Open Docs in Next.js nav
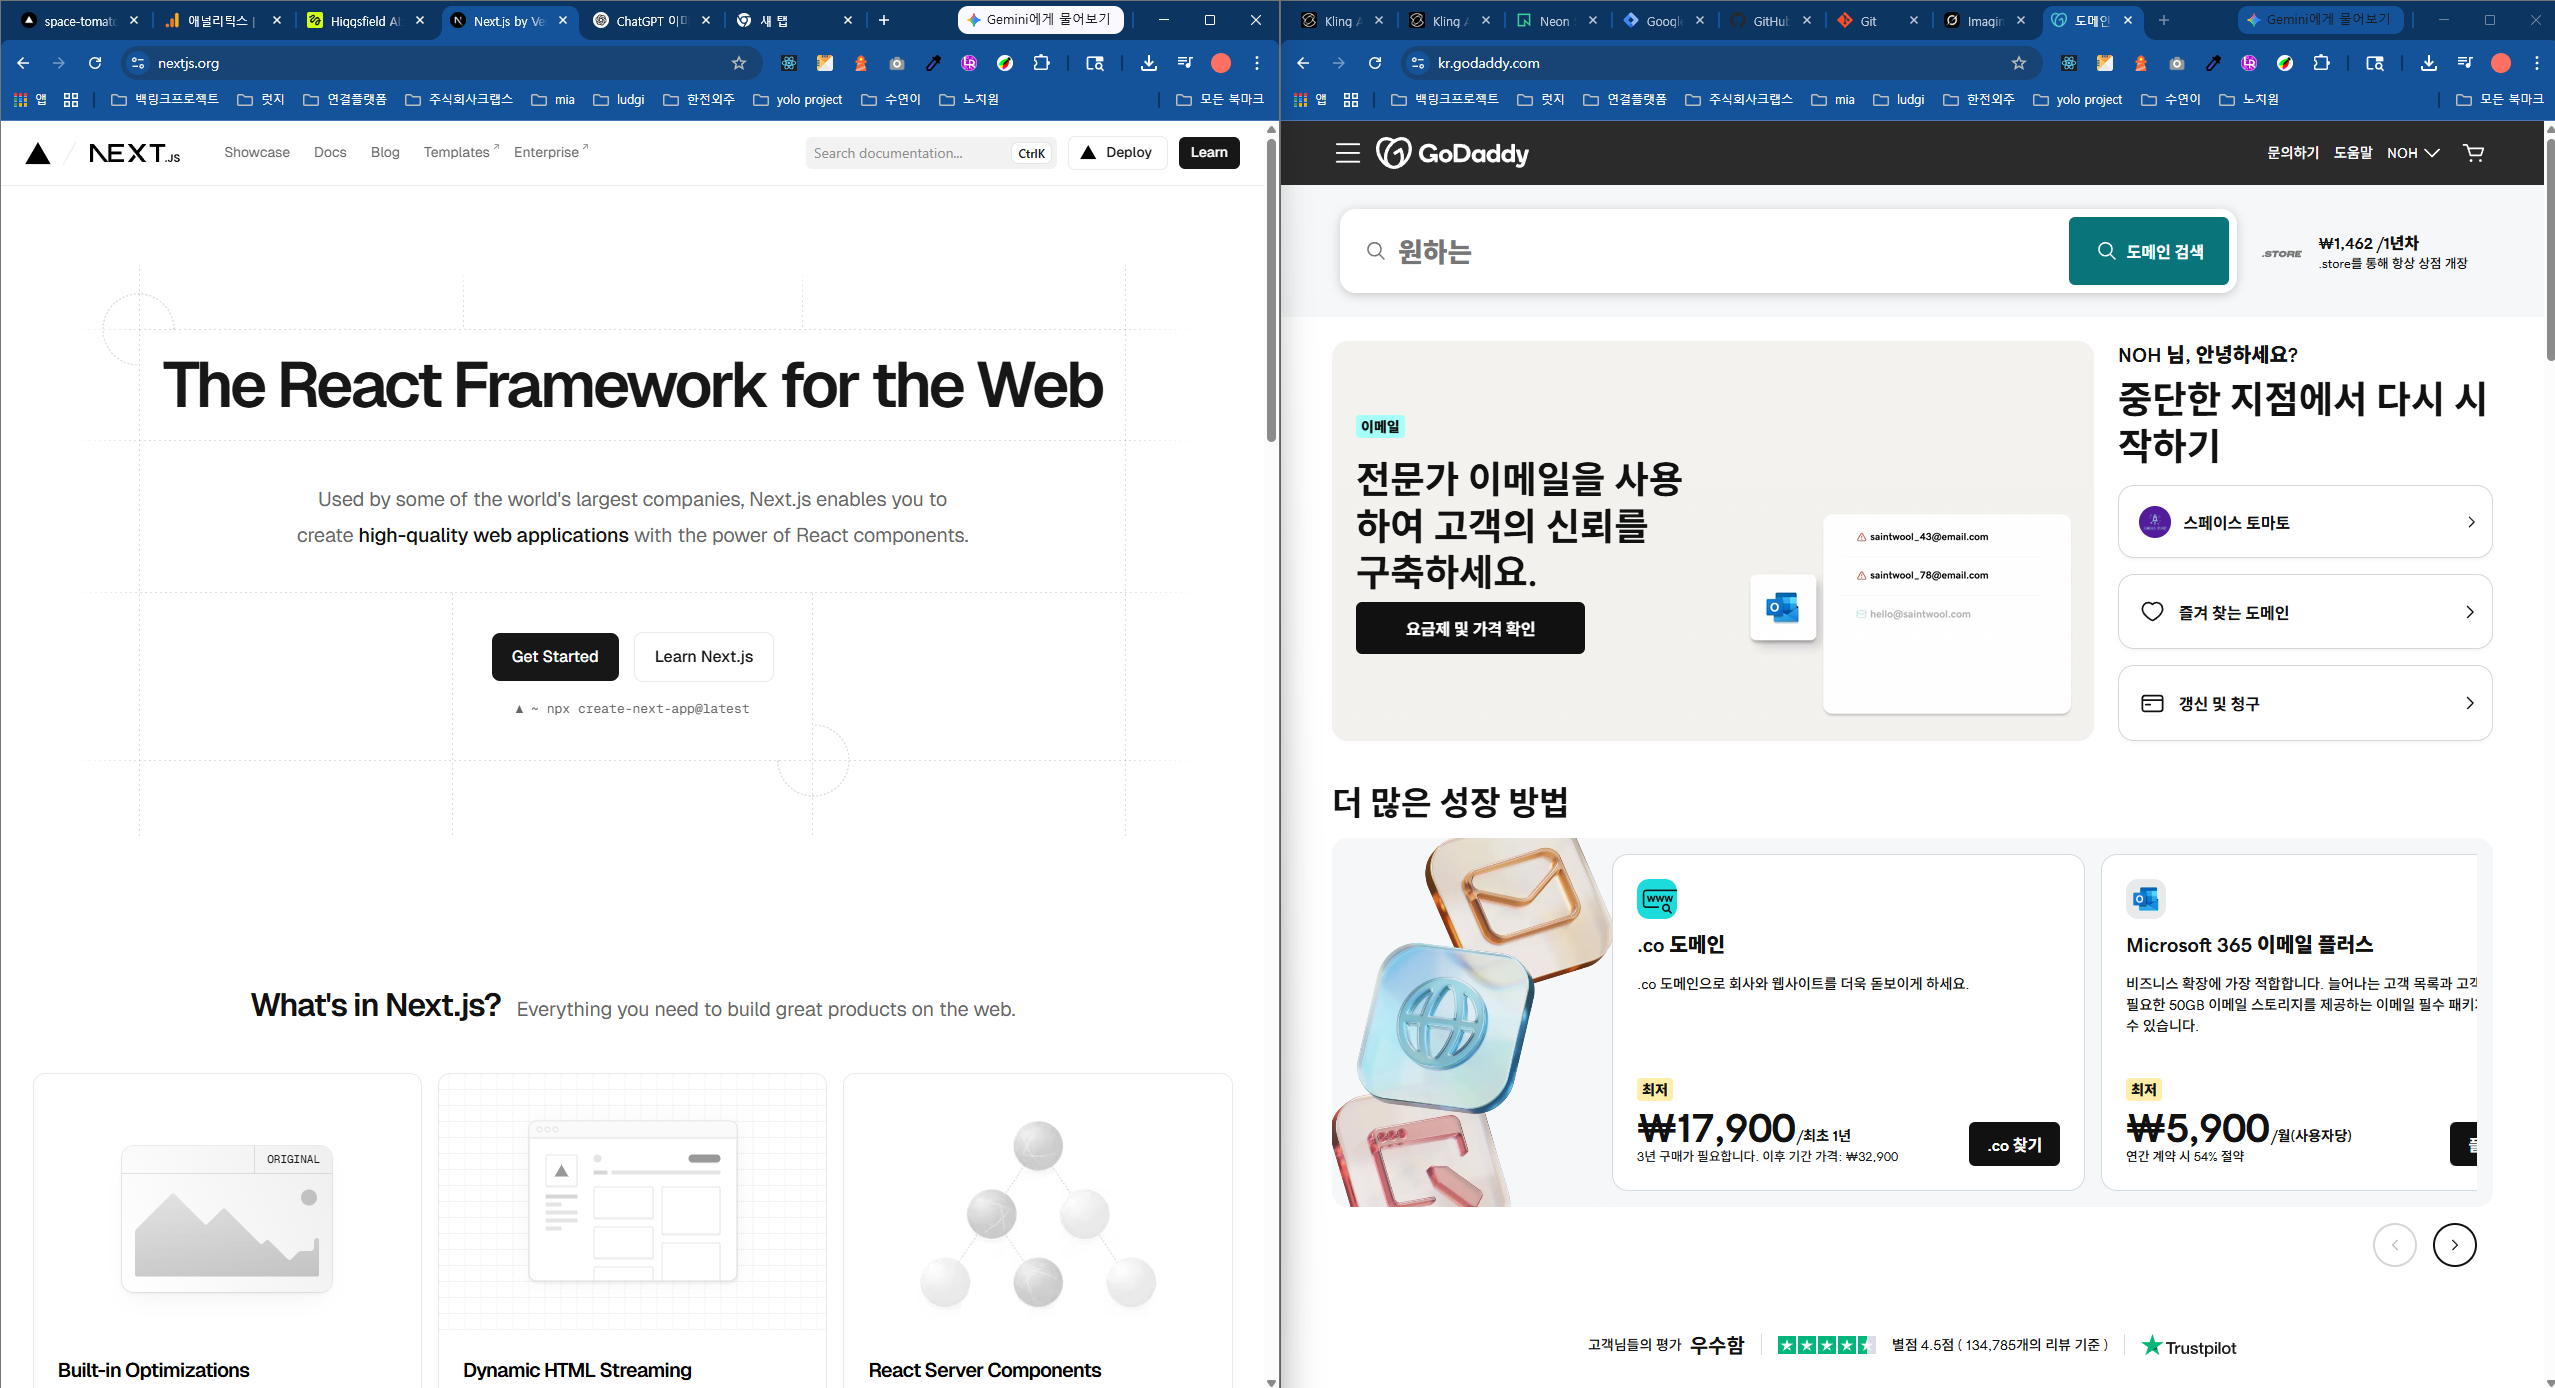 tap(330, 152)
